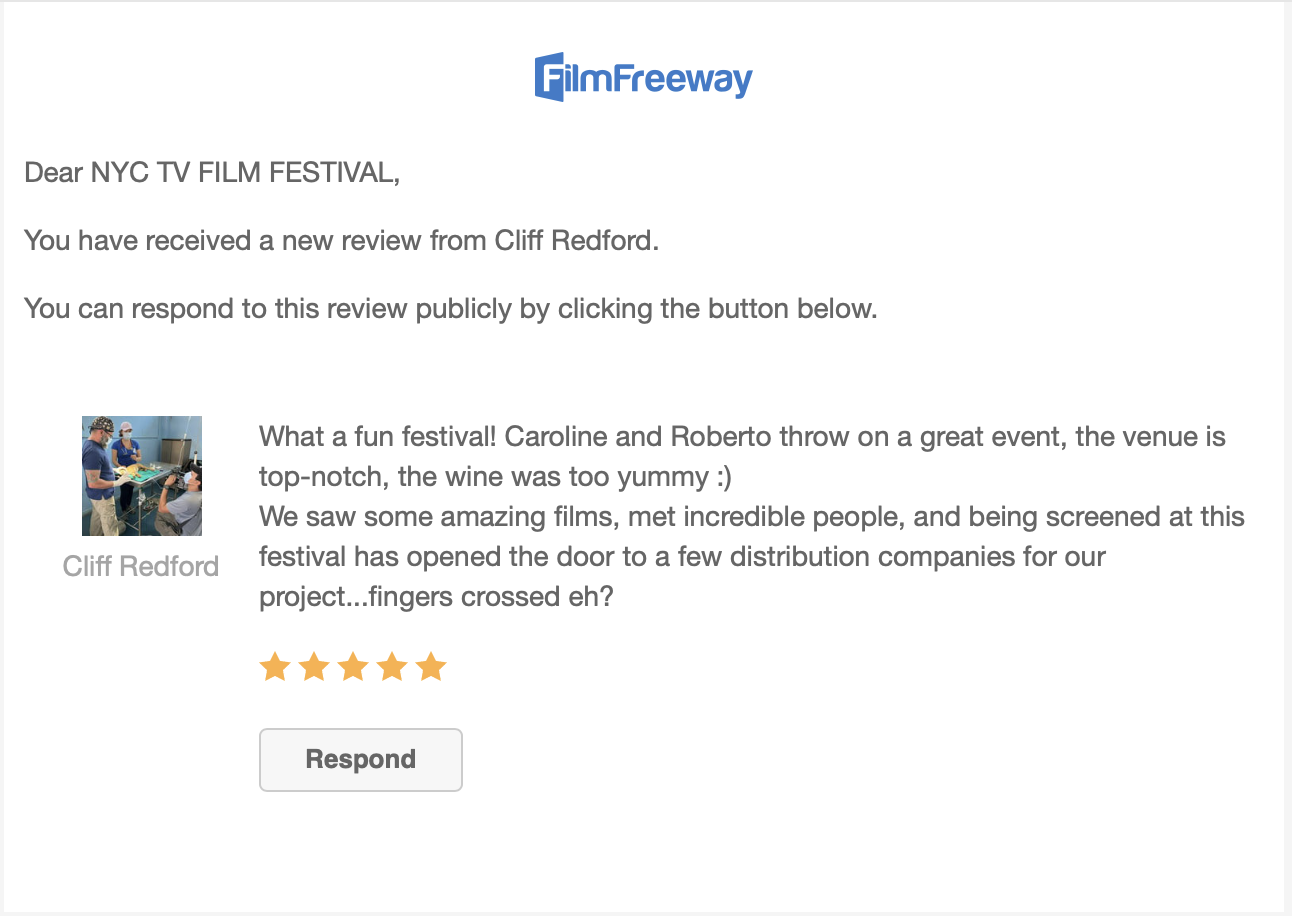Click Cliff Redford's name under the avatar
Image resolution: width=1292 pixels, height=916 pixels.
pos(141,566)
